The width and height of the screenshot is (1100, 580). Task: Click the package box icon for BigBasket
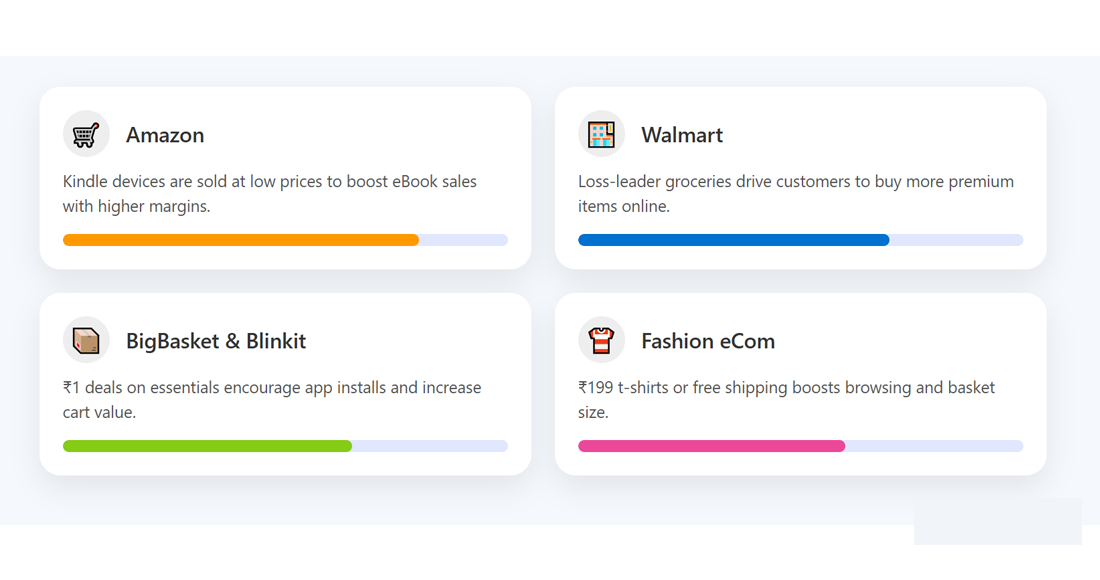[x=86, y=340]
